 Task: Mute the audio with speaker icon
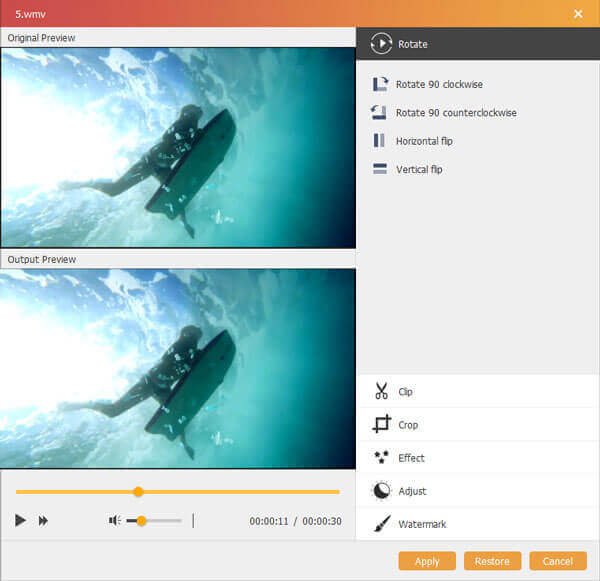(115, 520)
